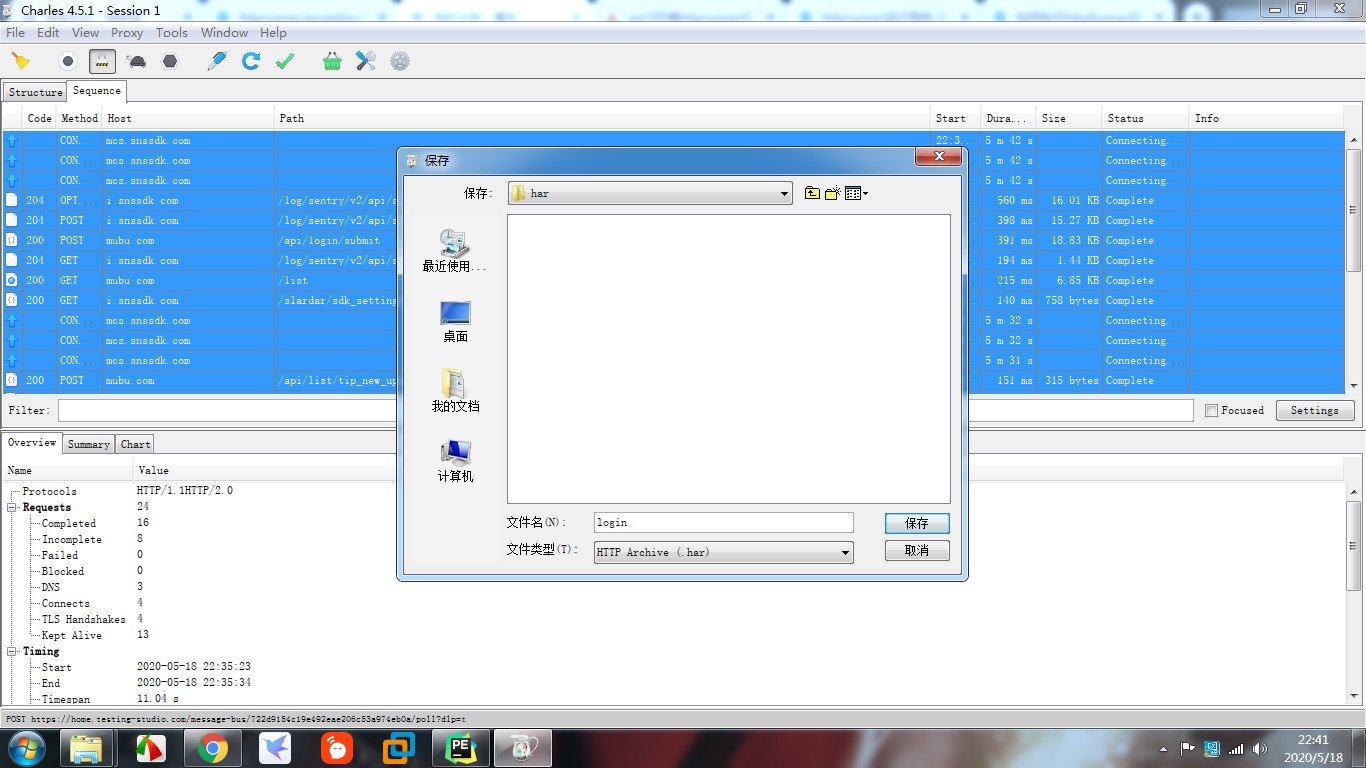Screen dimensions: 1366x768
Task: Sort by the Code column header
Action: coord(39,118)
